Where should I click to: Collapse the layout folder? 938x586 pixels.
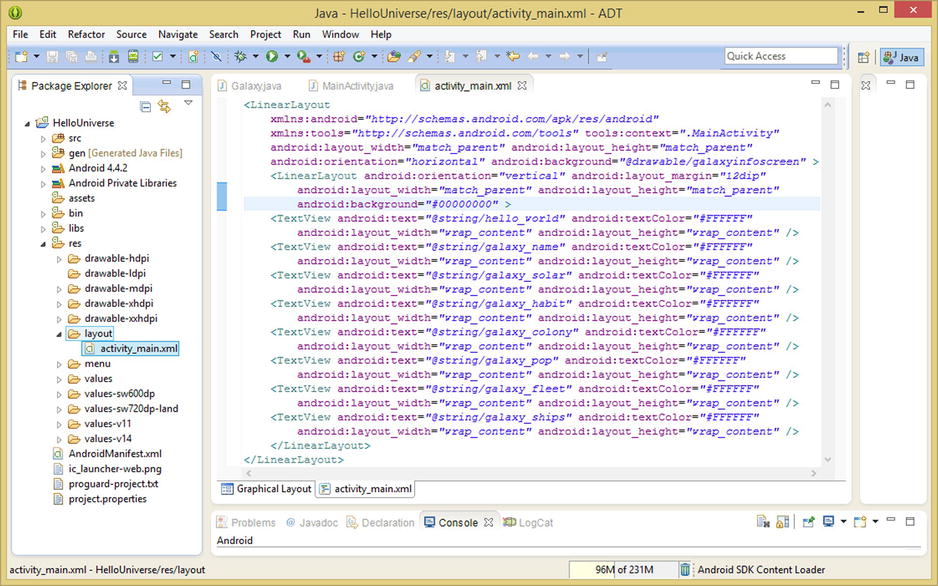point(59,333)
